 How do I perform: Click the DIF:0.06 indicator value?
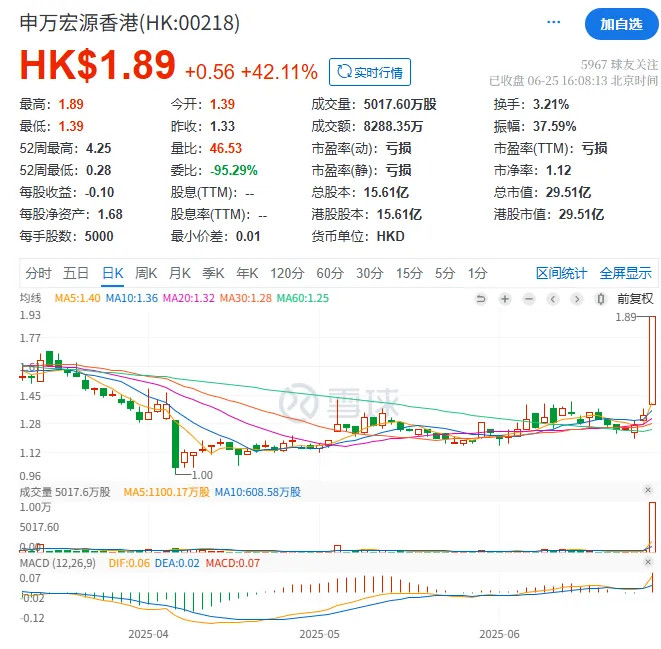click(129, 563)
